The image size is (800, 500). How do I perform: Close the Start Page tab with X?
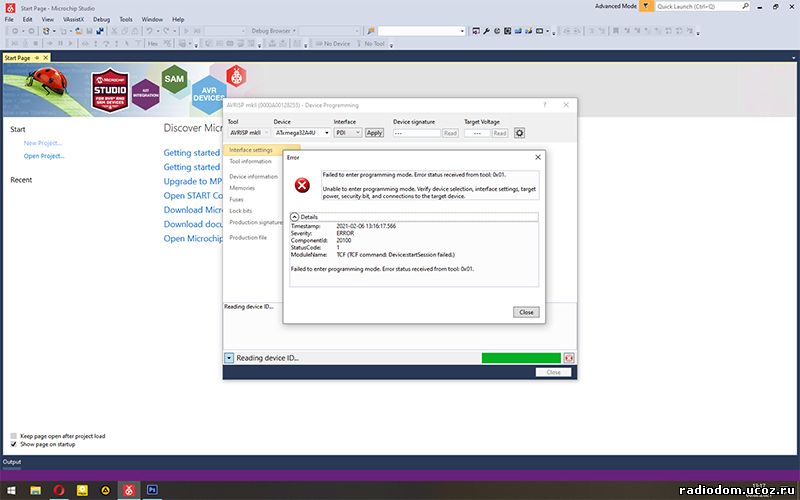point(45,58)
